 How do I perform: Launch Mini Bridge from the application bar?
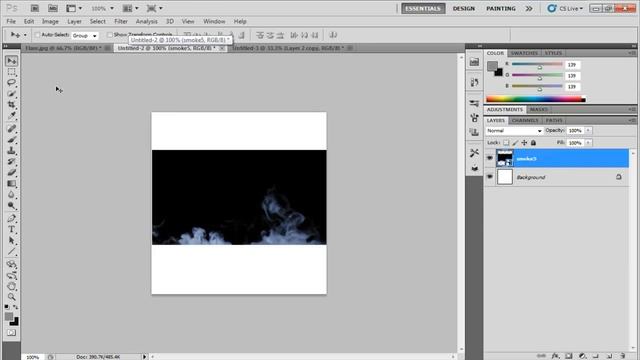coord(53,8)
